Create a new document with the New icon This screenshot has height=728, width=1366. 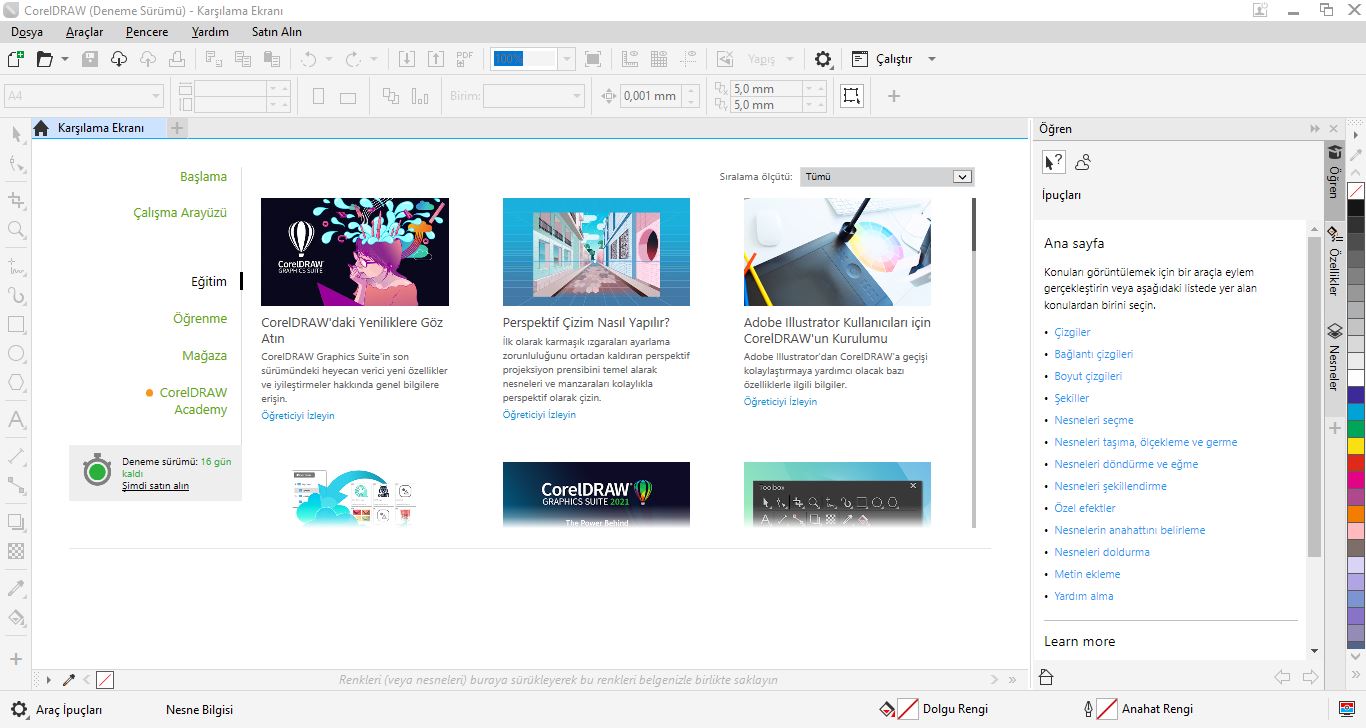[x=15, y=59]
